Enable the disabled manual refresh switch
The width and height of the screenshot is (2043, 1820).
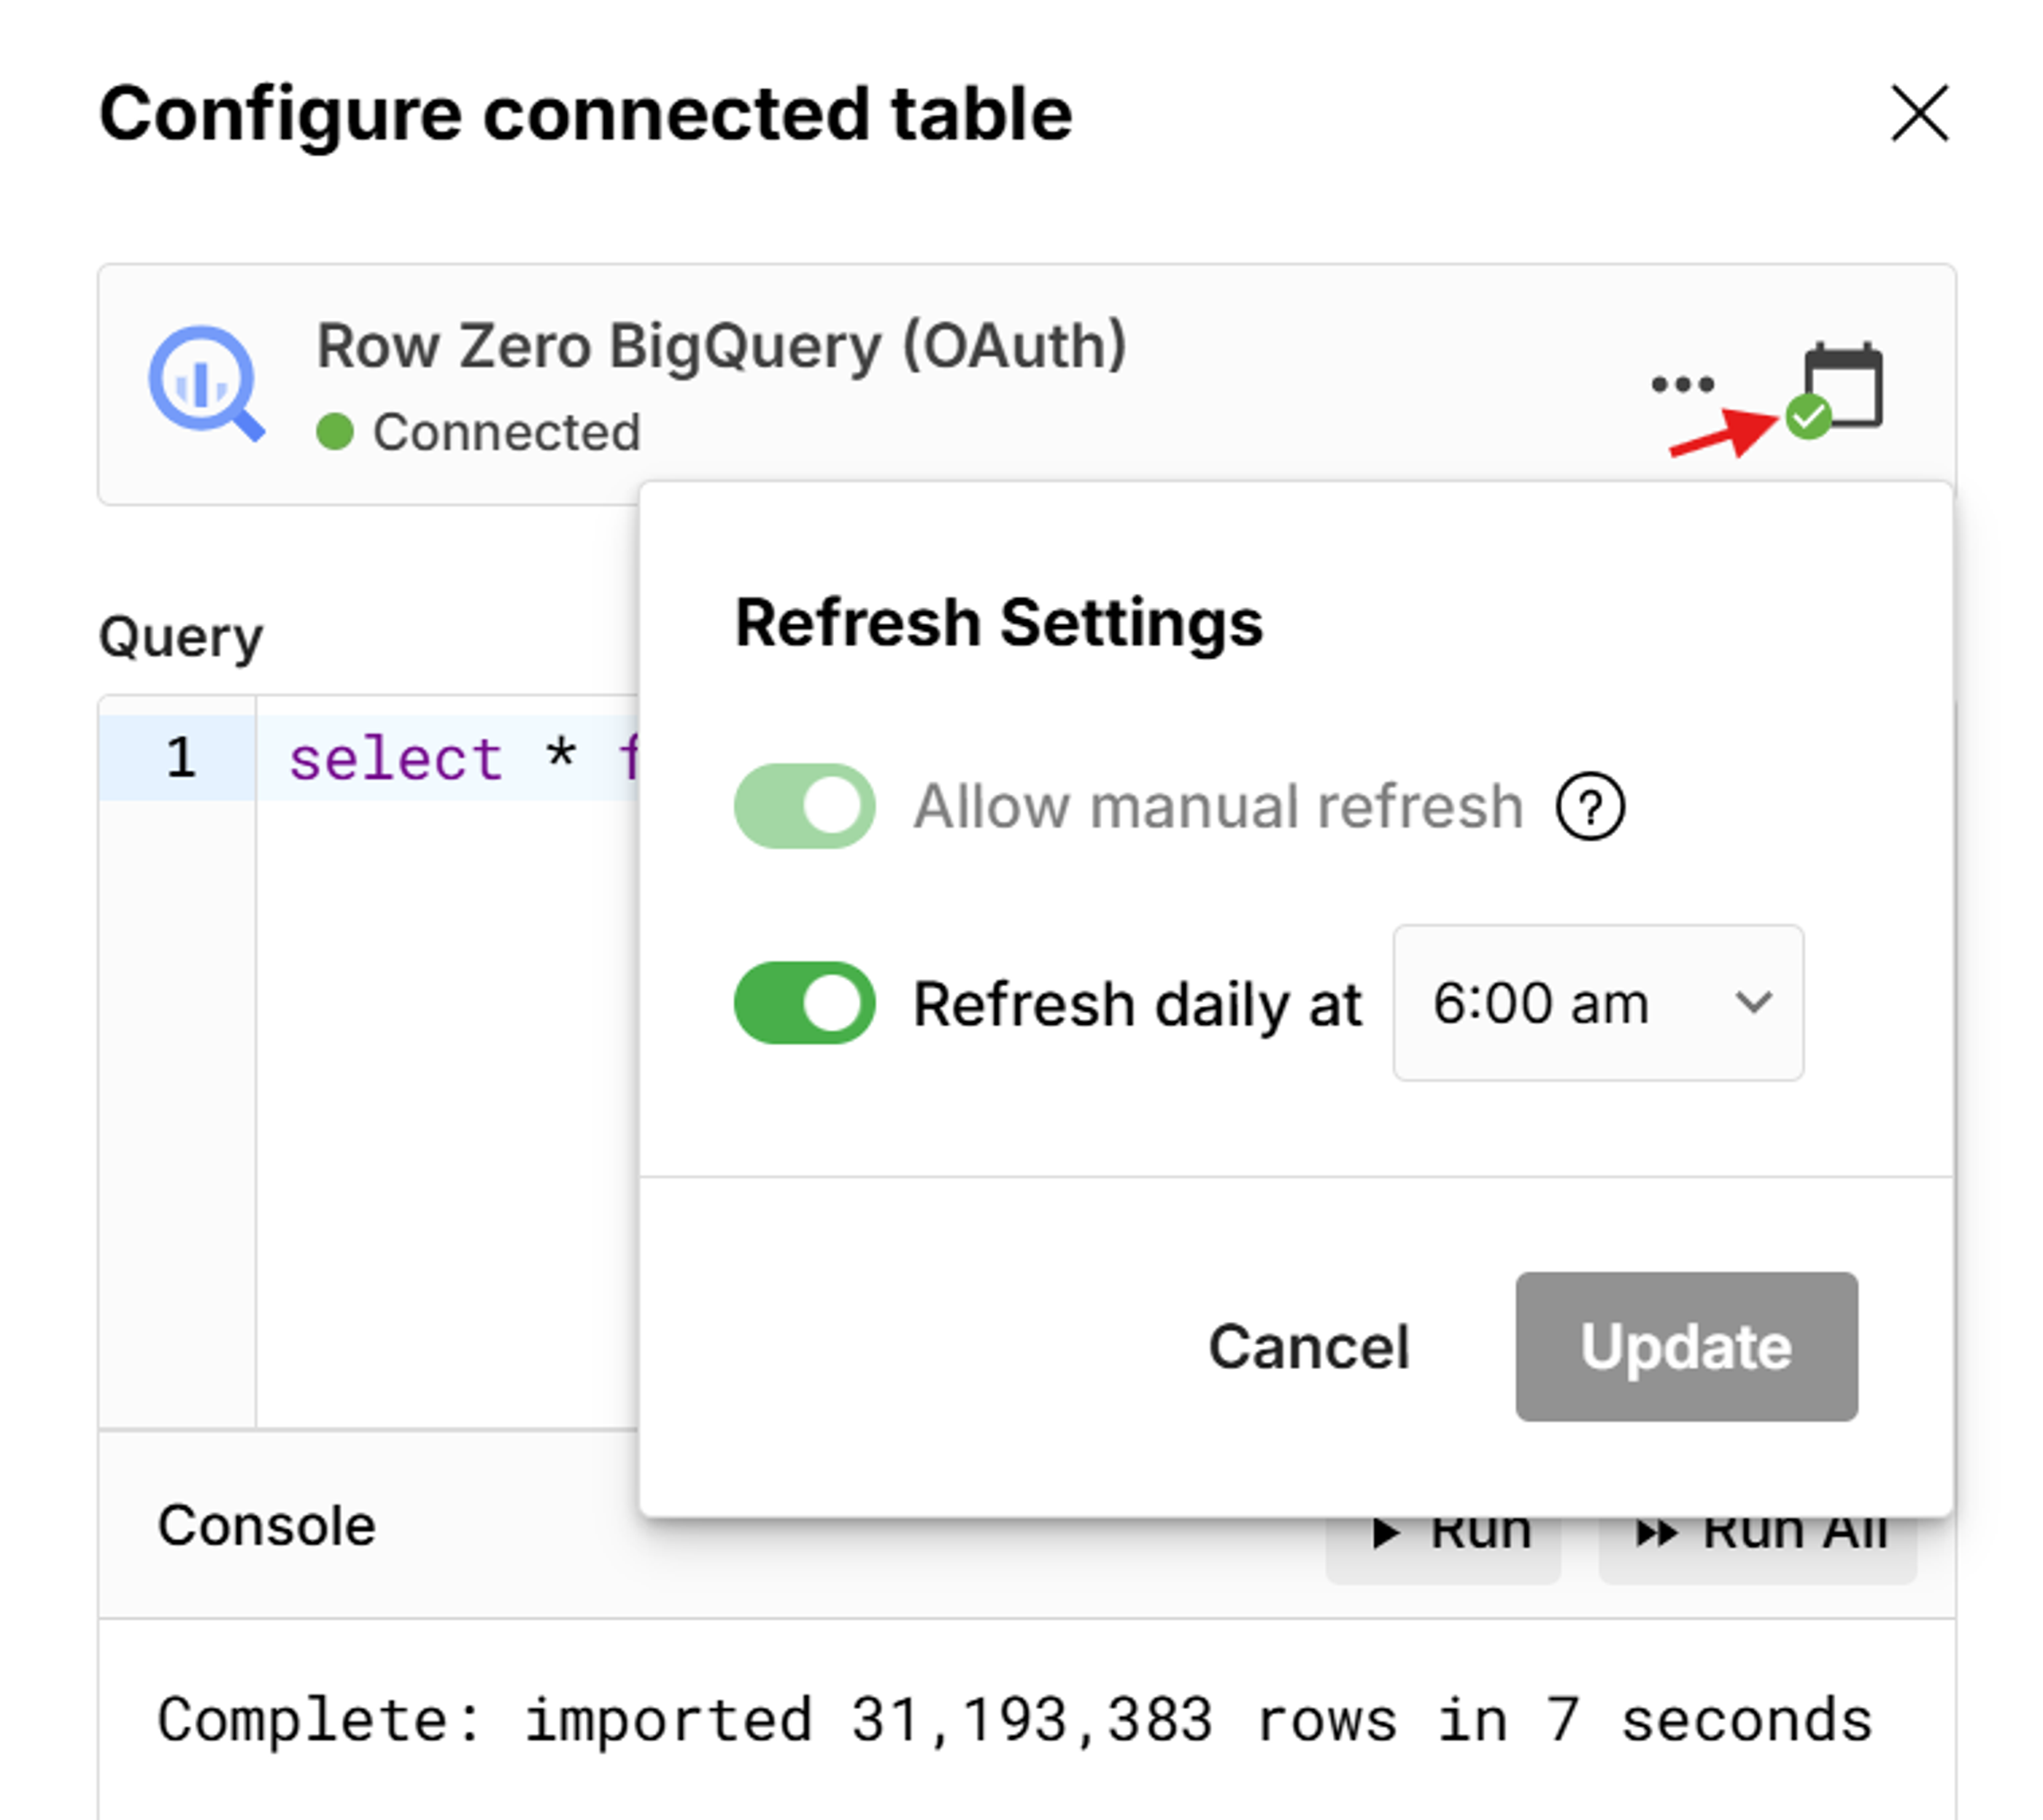(805, 806)
